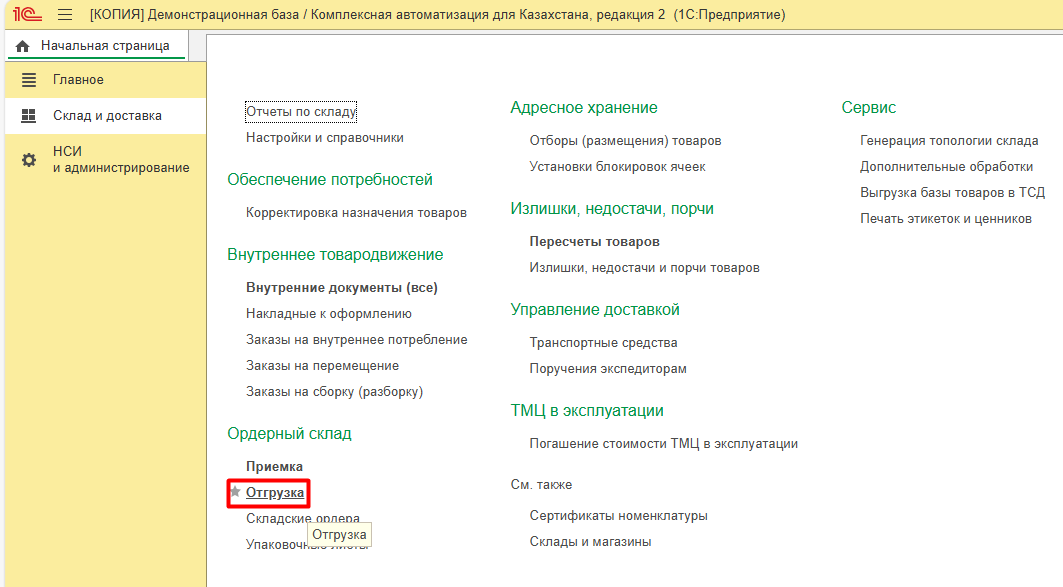Screen dimensions: 1063x587
Task: Click the Обеспечение потребностей heading
Action: (x=329, y=180)
